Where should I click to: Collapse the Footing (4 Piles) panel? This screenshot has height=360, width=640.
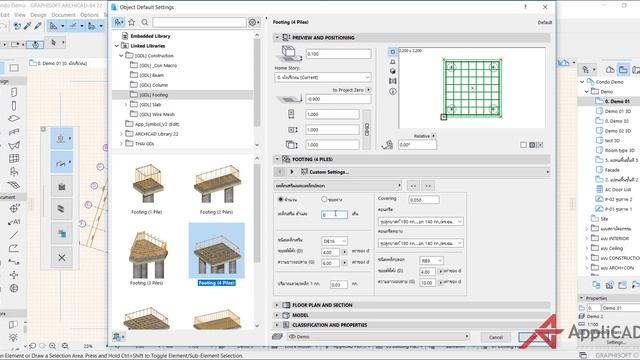(277, 159)
